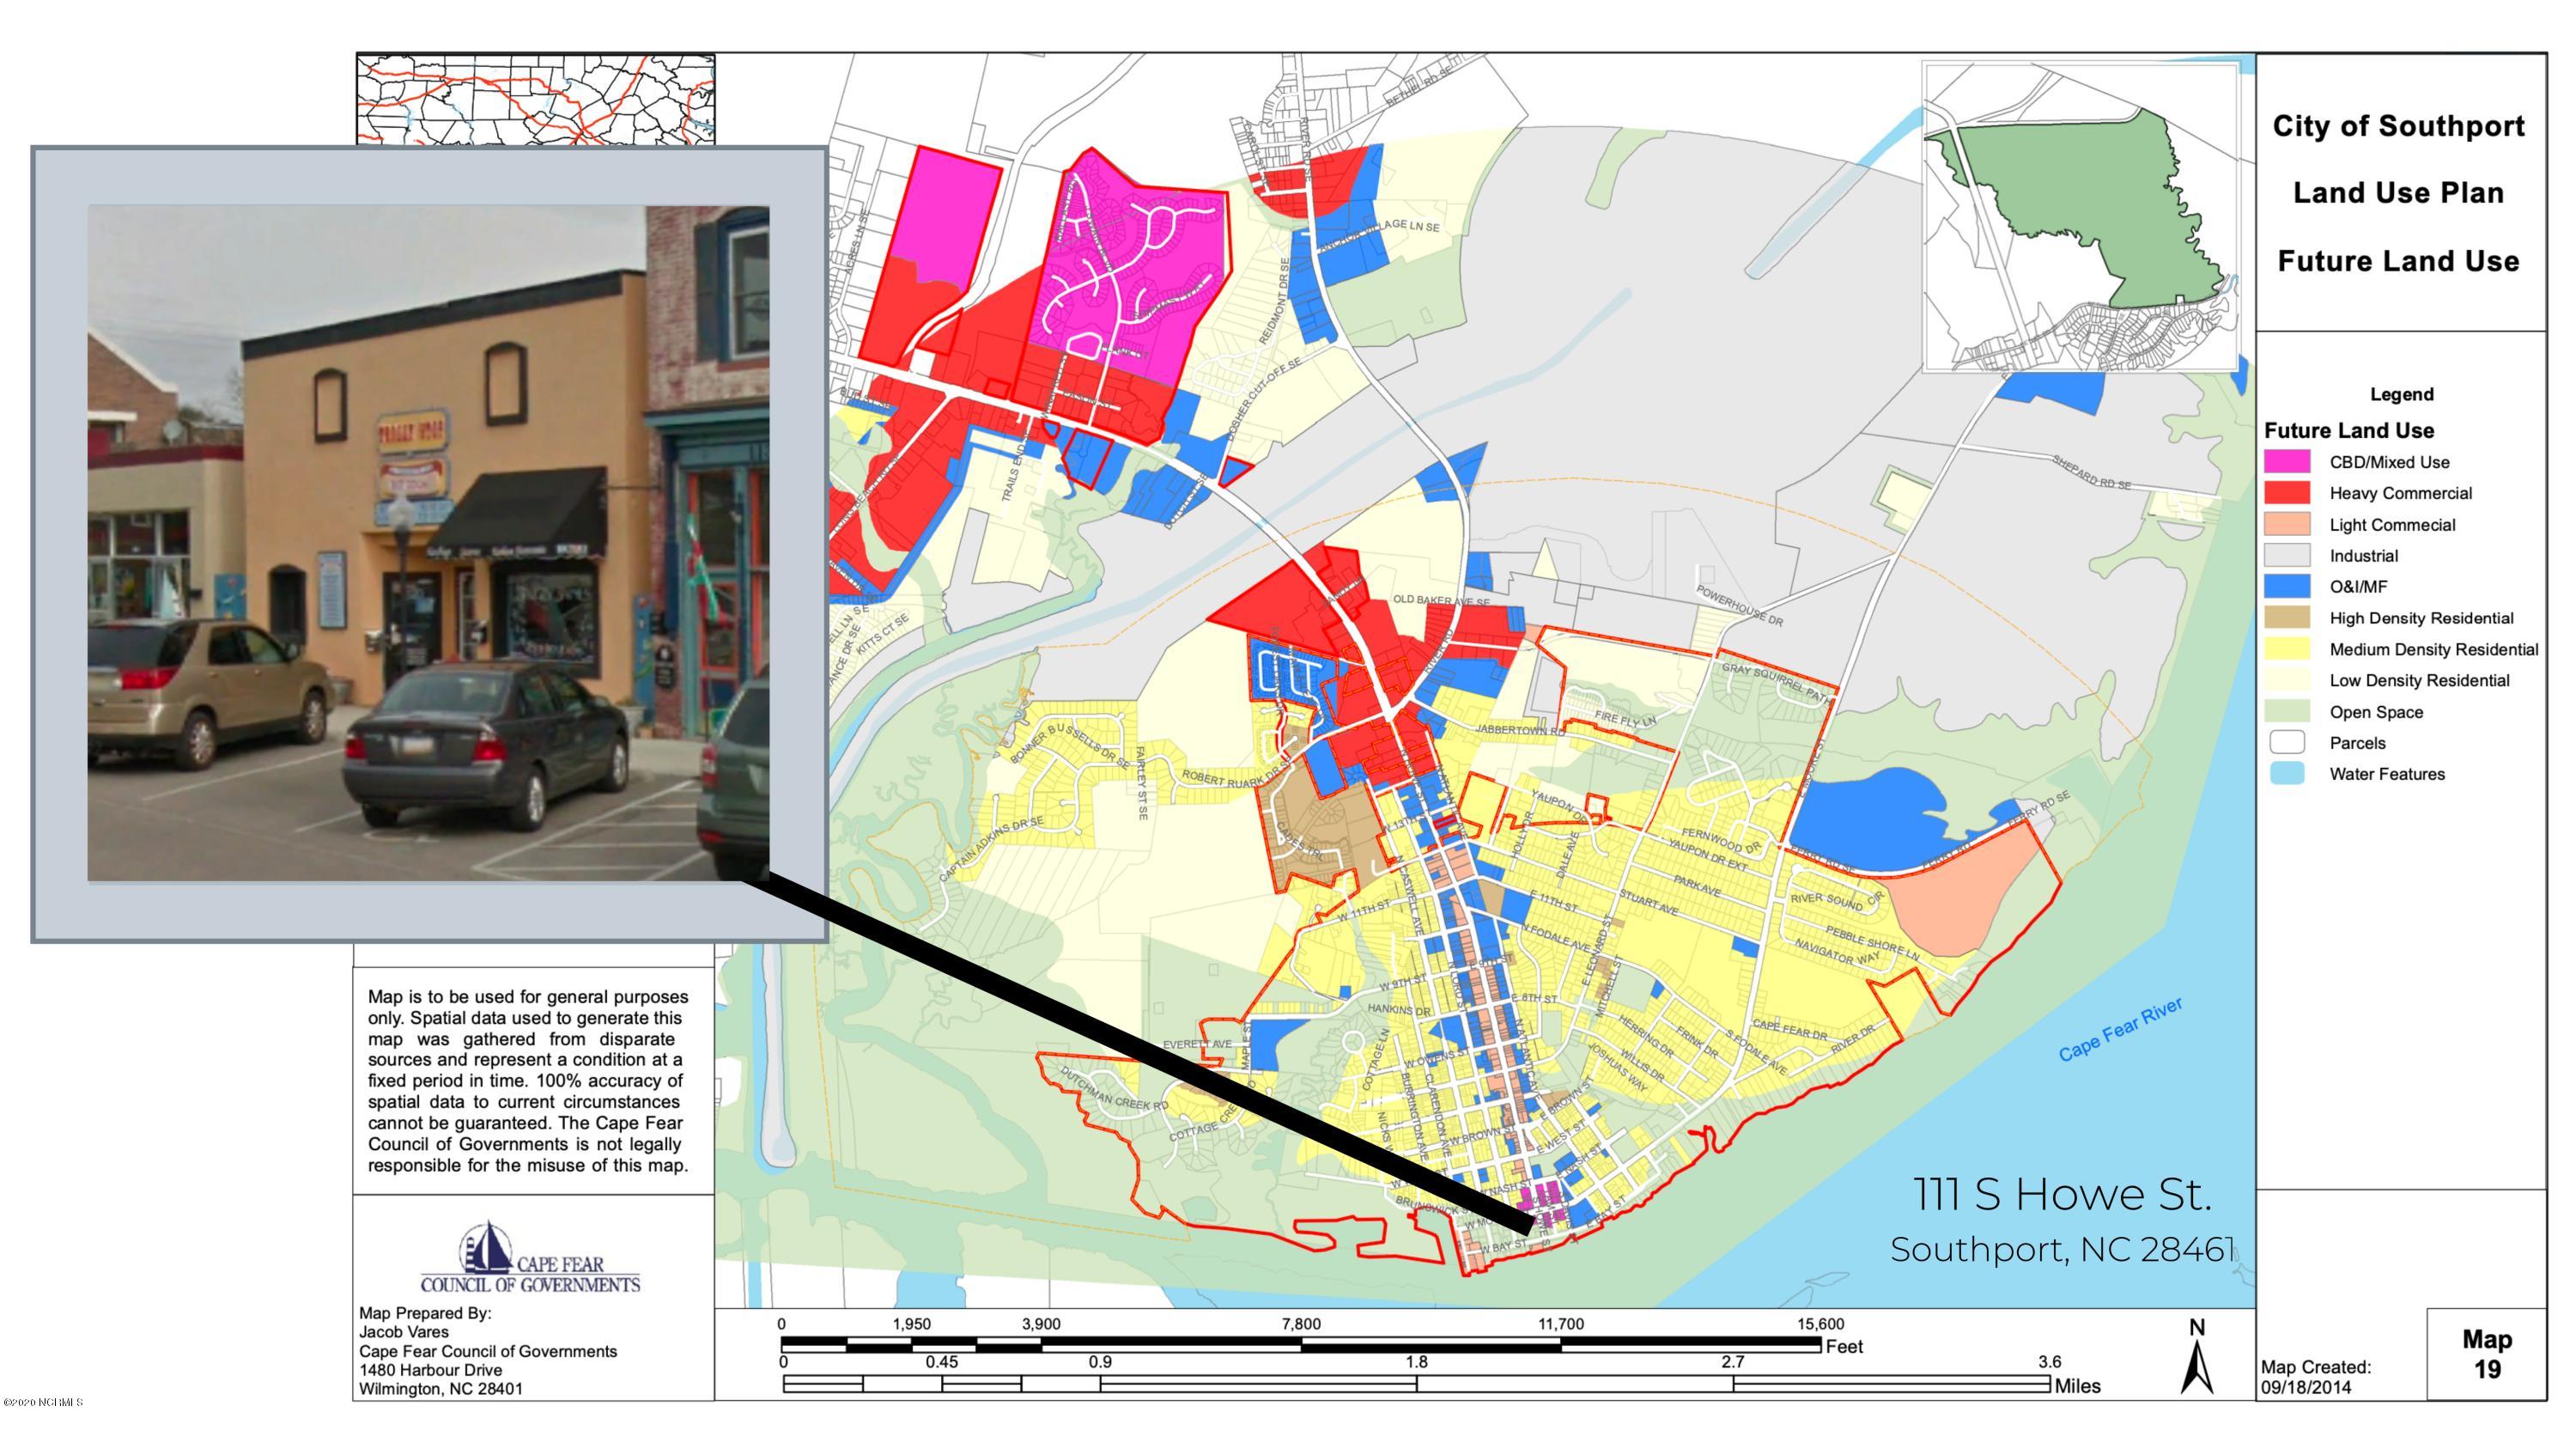Click the 'POWERHOUSE DR' street label

[1740, 606]
